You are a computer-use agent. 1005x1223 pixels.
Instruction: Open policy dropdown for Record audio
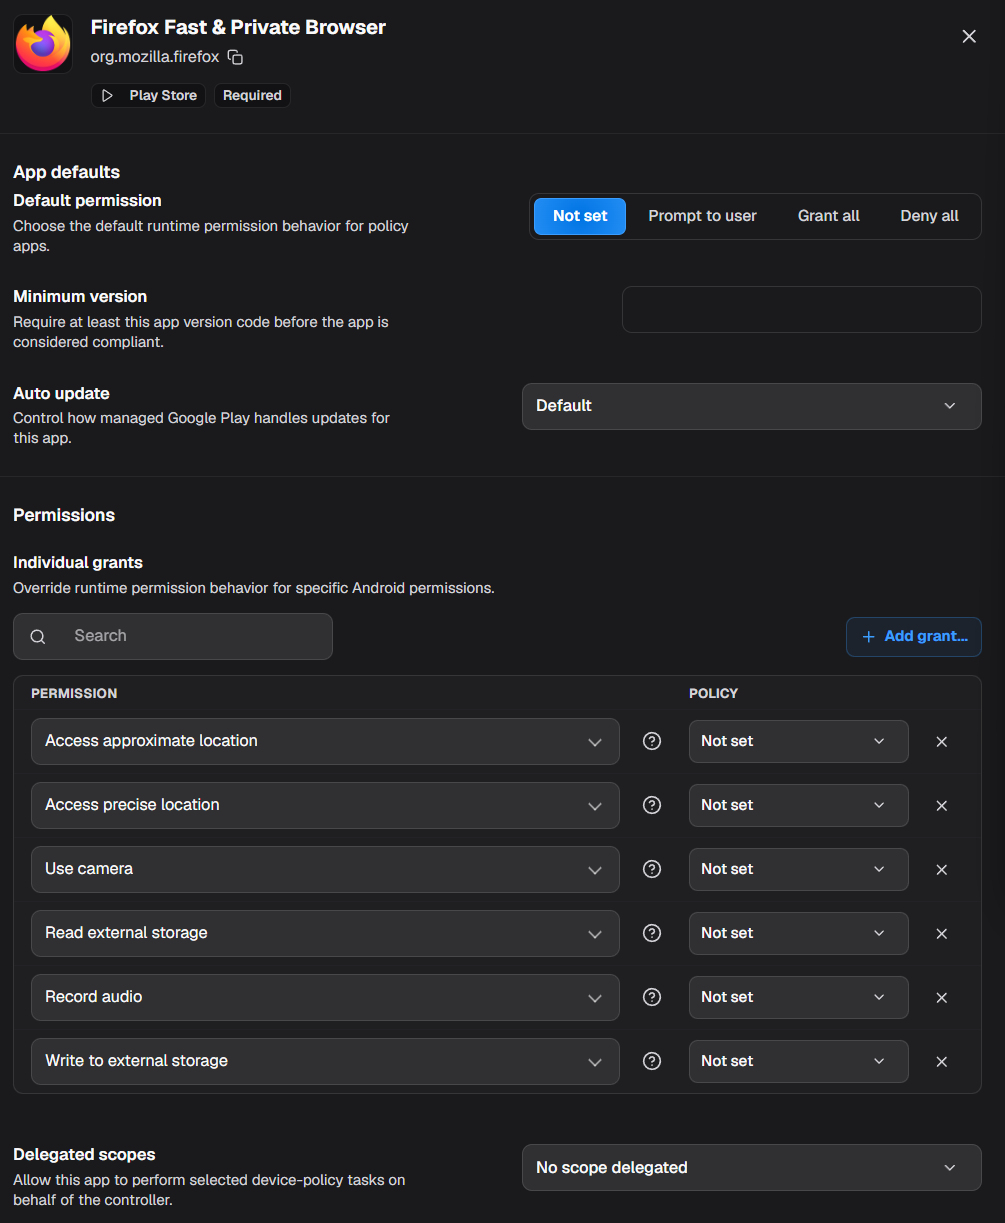tap(799, 997)
